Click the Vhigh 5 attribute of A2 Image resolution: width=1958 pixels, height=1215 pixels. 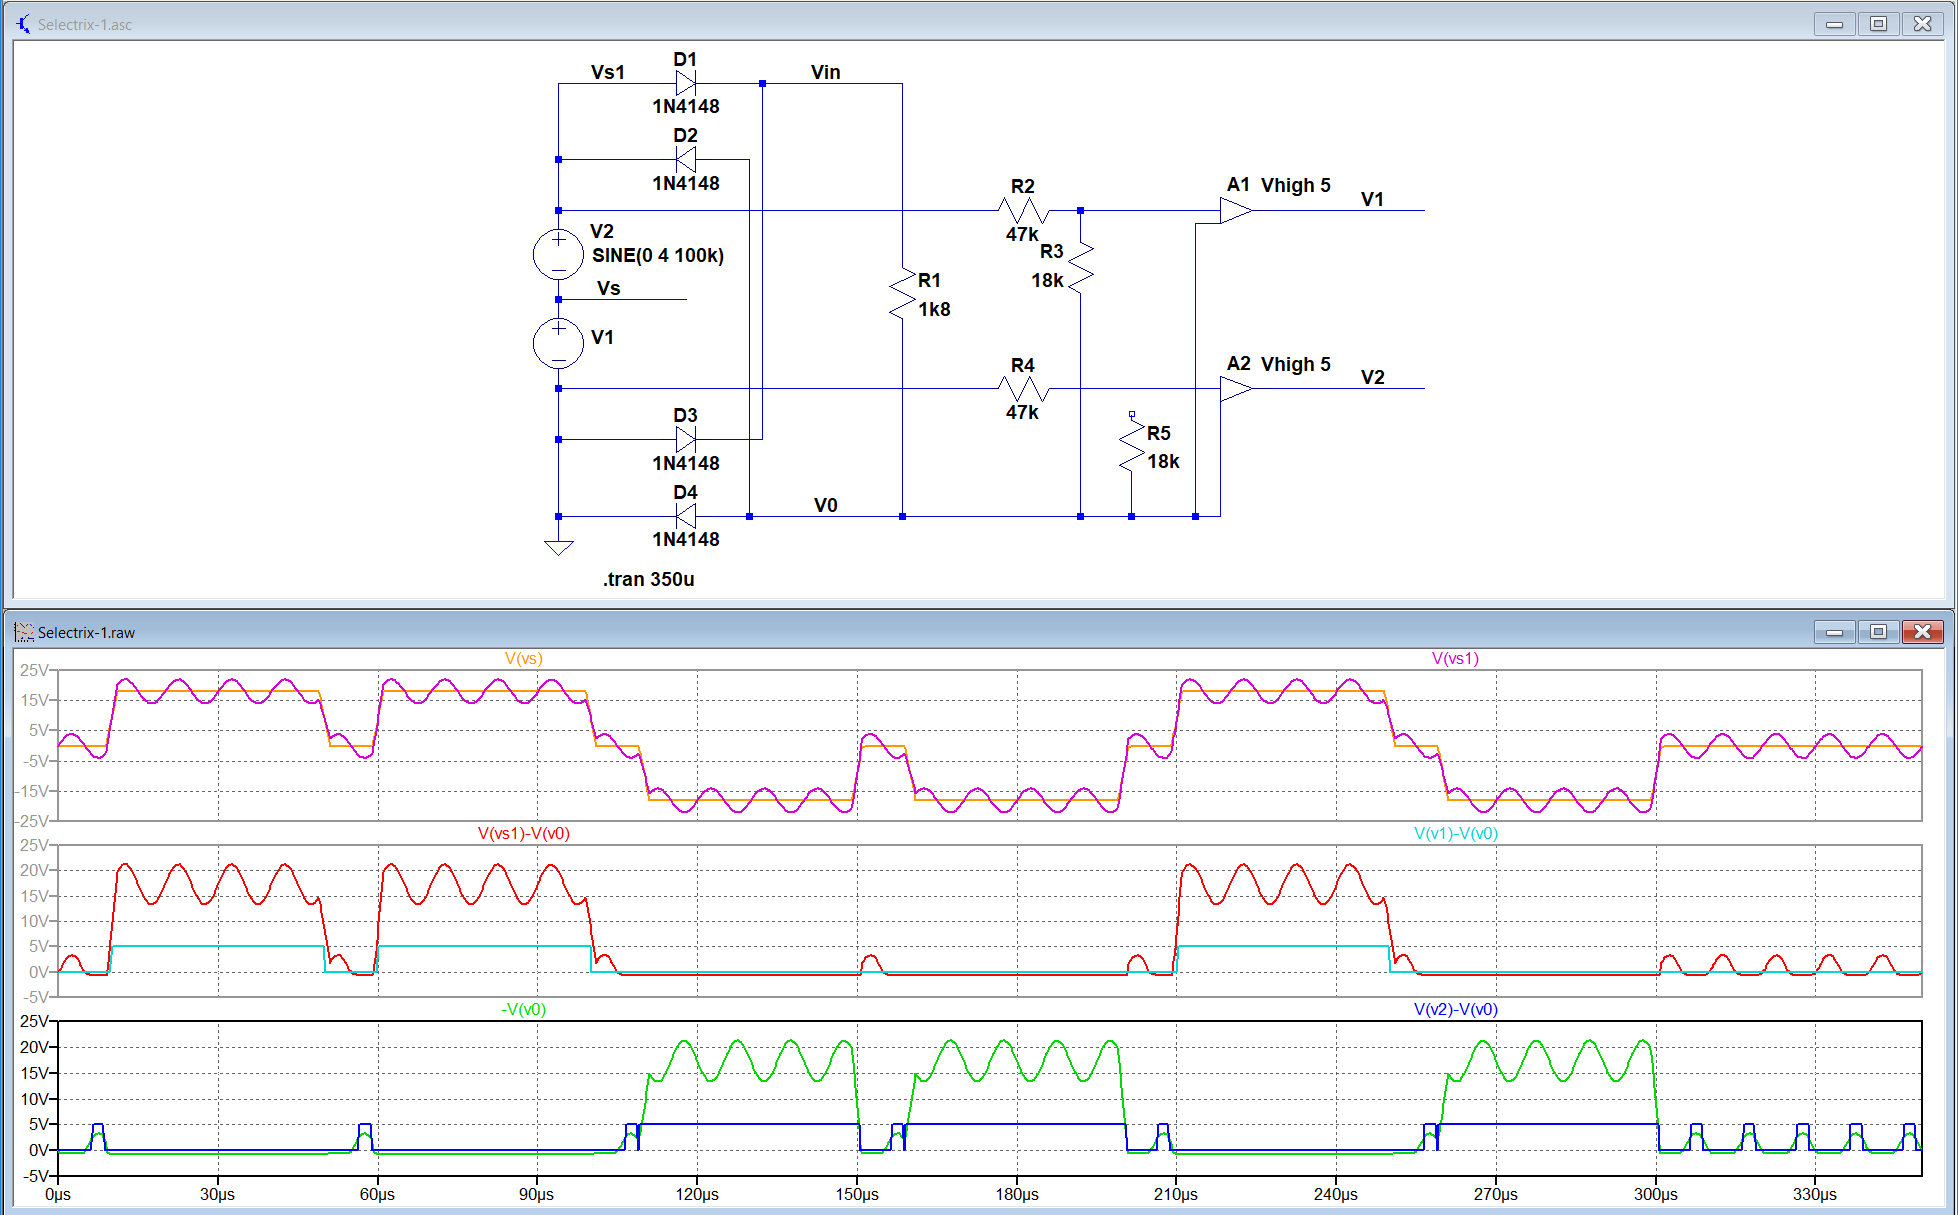point(1296,364)
